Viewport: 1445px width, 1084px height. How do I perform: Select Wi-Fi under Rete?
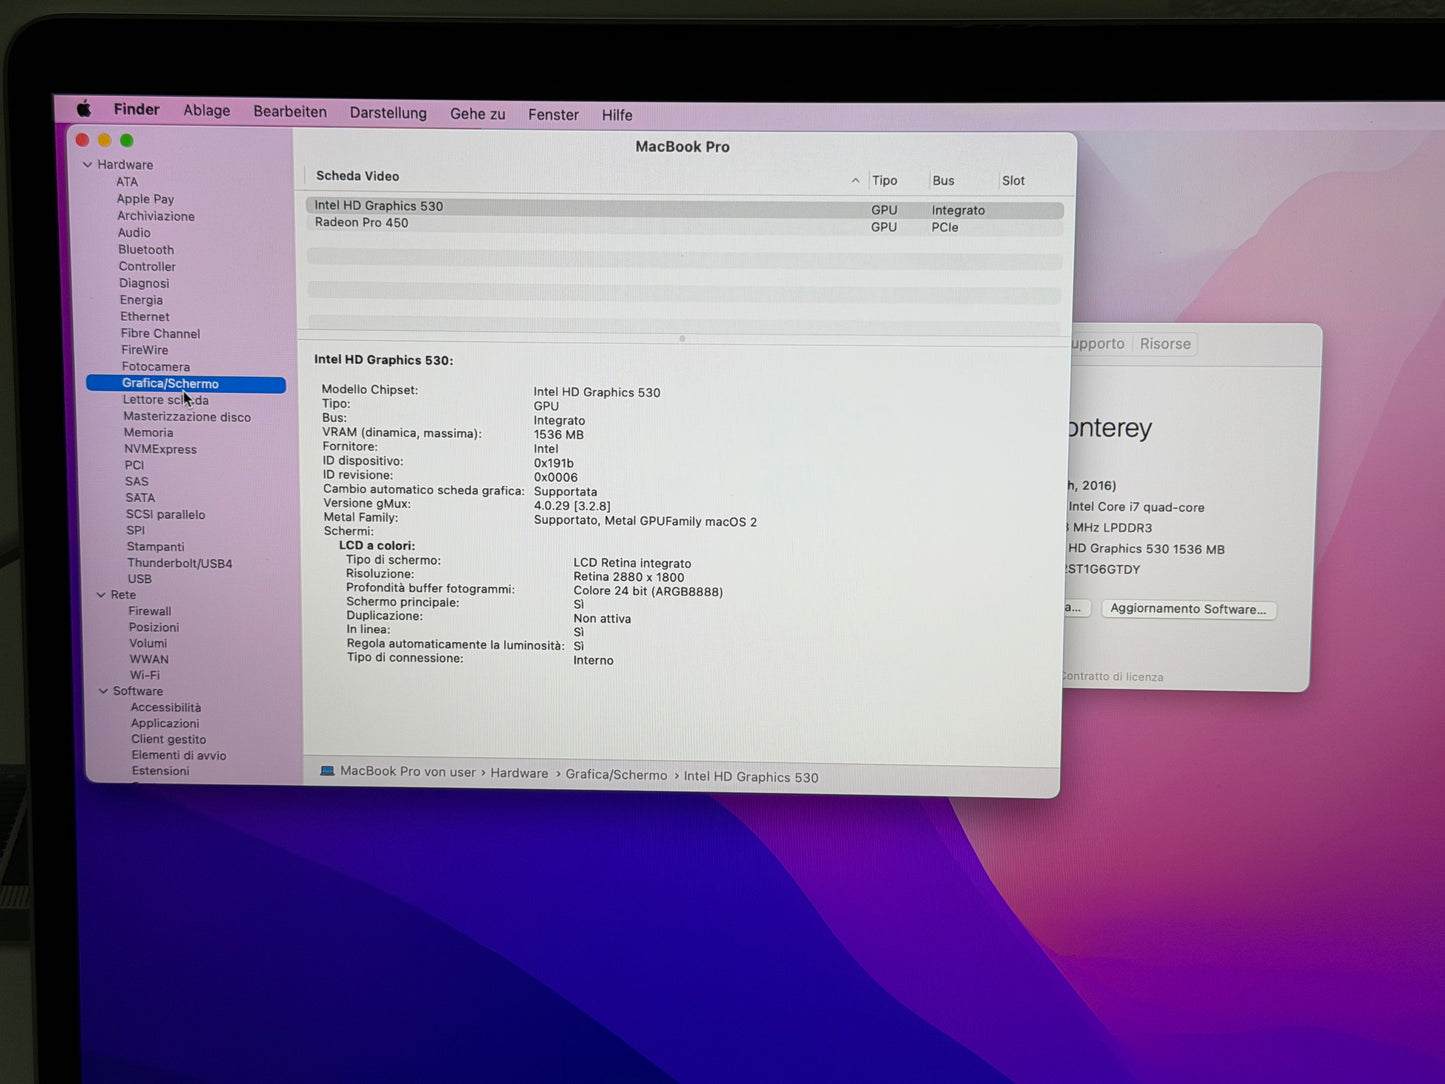(145, 675)
